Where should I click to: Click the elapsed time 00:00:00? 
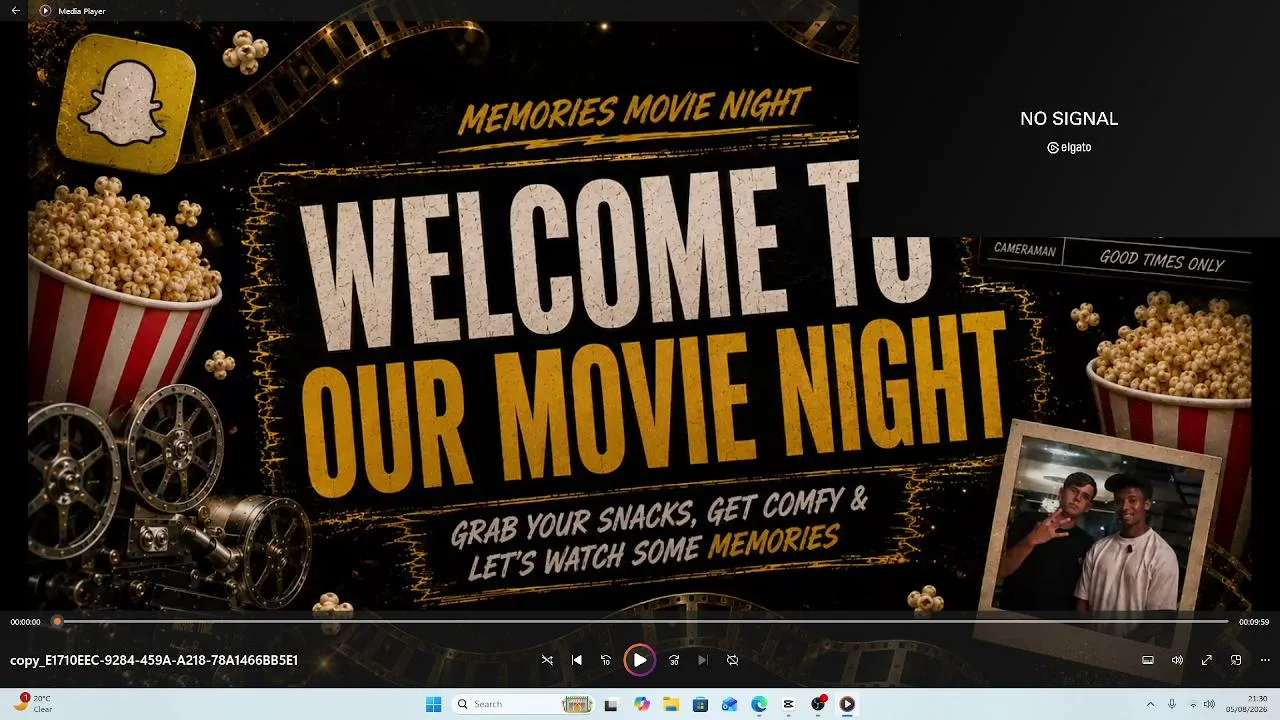(x=25, y=622)
